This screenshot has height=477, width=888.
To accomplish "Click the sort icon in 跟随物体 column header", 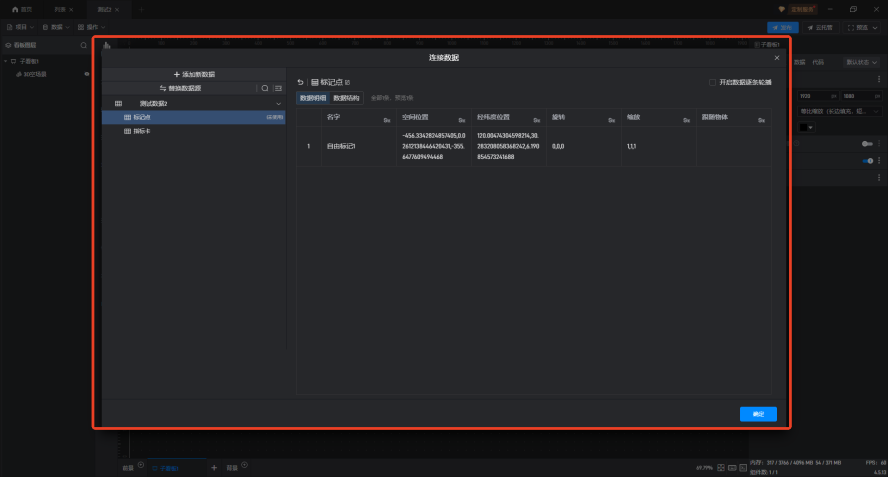I will 761,120.
